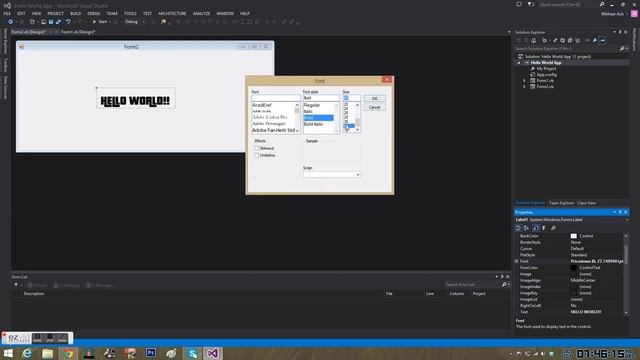
Task: Click the Size input field in Font dialog
Action: [x=351, y=98]
